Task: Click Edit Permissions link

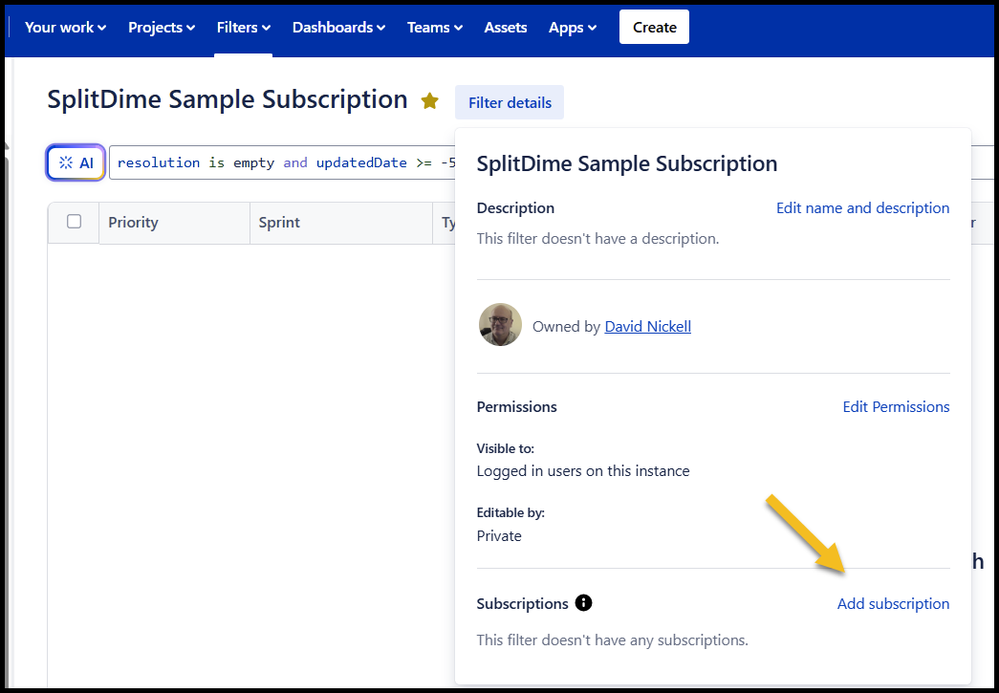Action: click(896, 406)
